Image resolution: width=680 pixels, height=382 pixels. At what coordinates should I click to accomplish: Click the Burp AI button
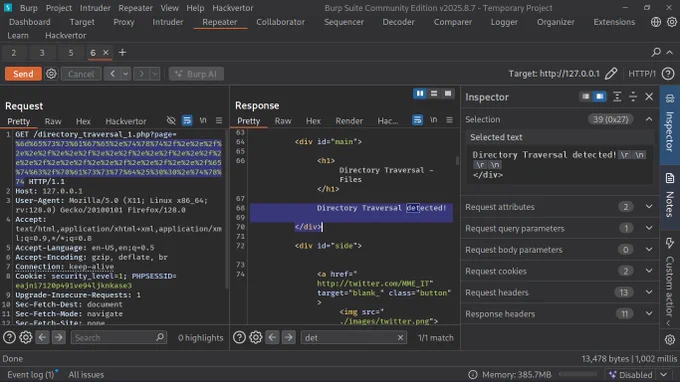click(196, 74)
